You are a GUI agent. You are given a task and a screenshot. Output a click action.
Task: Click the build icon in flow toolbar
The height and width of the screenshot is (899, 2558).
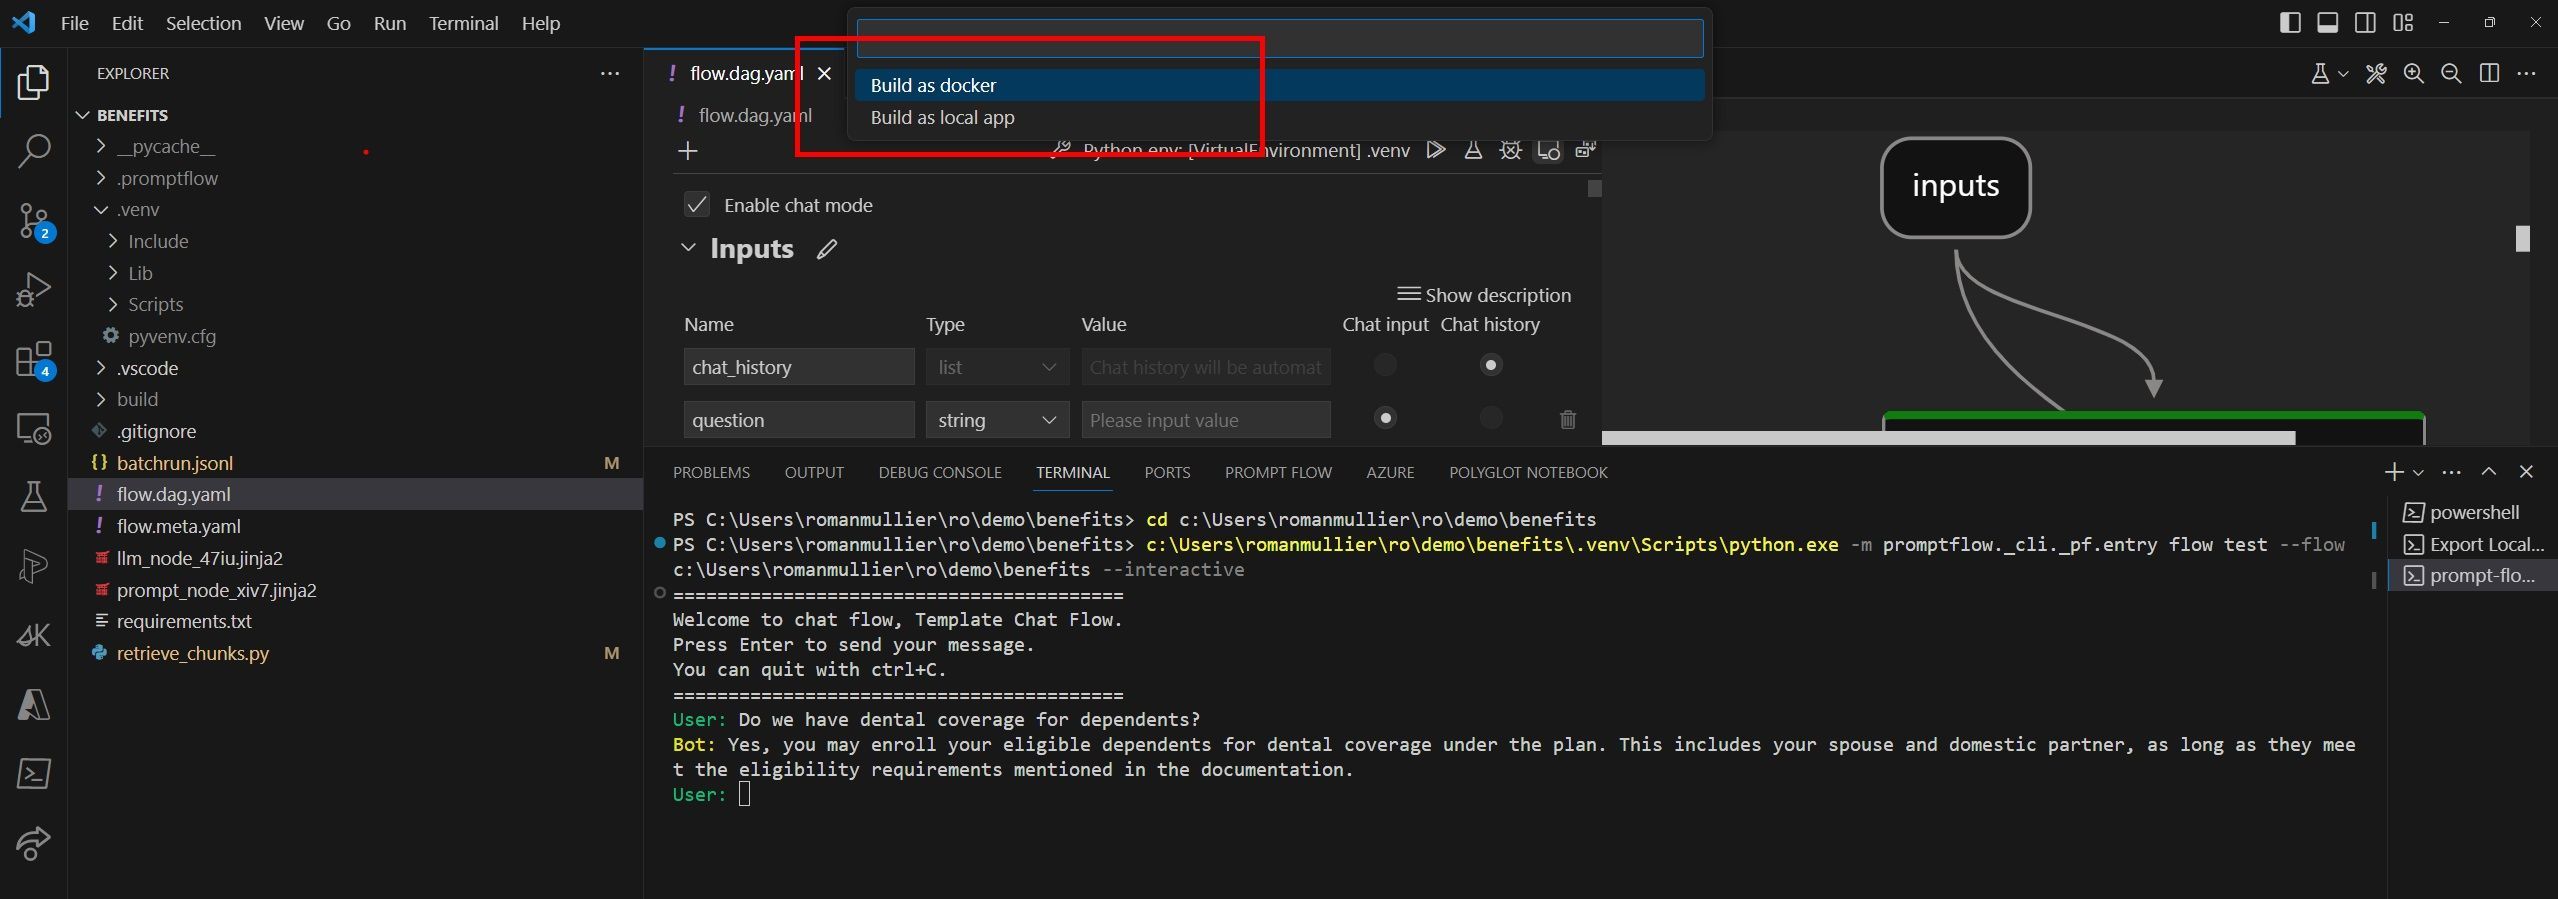1548,150
